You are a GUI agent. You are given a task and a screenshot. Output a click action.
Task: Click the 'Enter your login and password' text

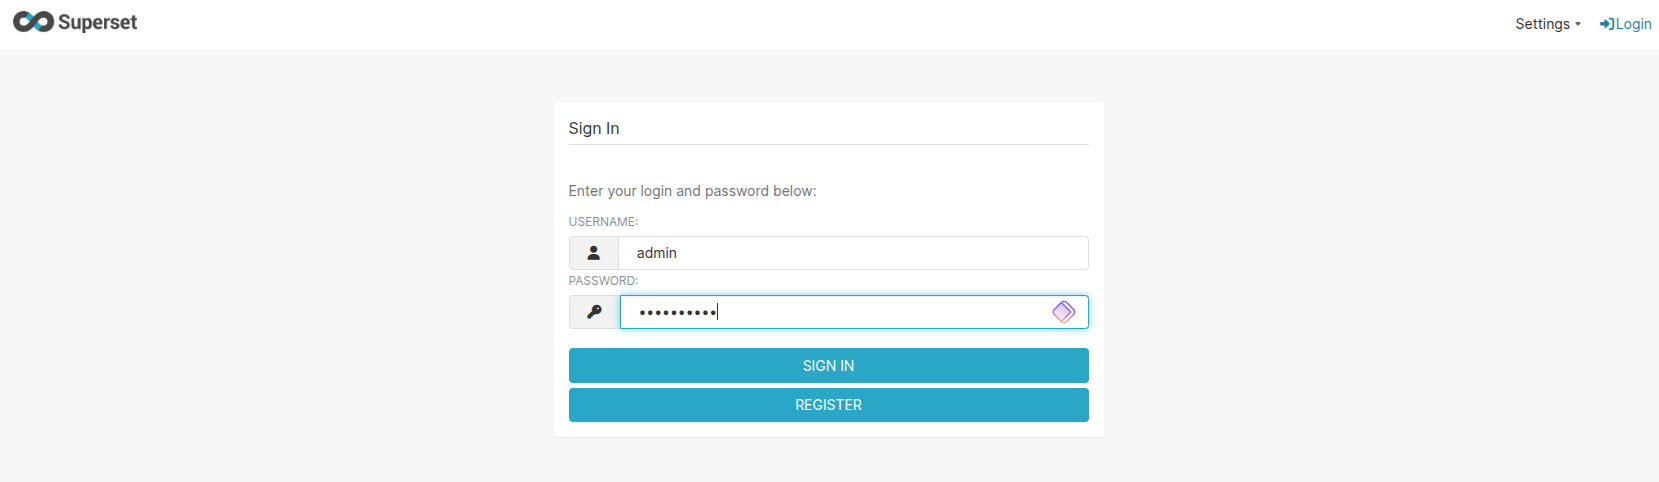[x=692, y=191]
